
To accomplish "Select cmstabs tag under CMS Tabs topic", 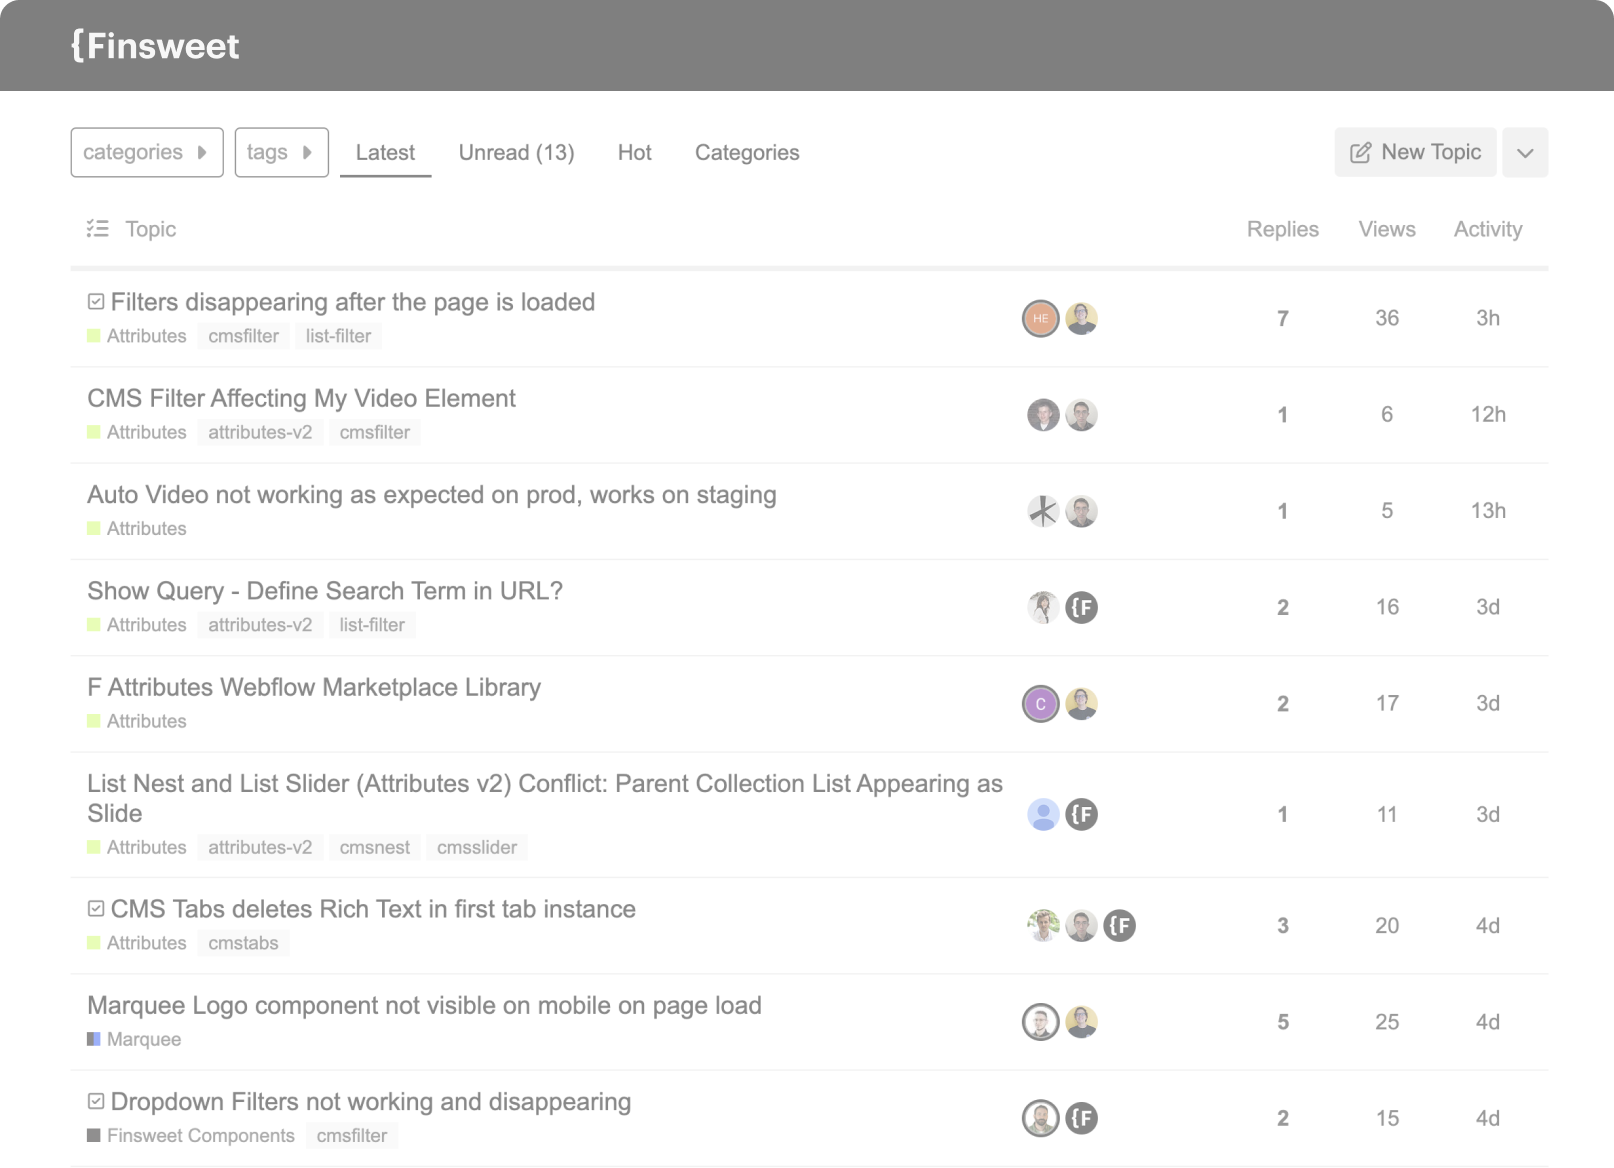I will pos(243,943).
